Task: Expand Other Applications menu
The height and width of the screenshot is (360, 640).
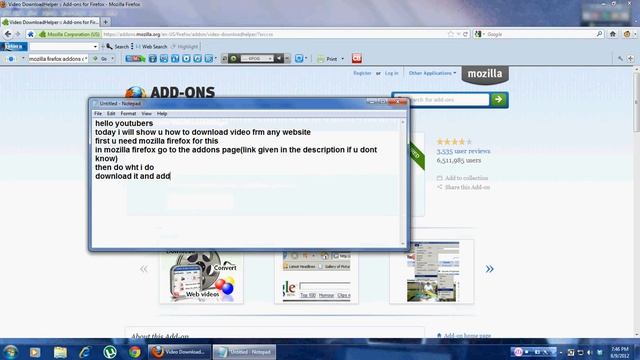Action: 432,73
